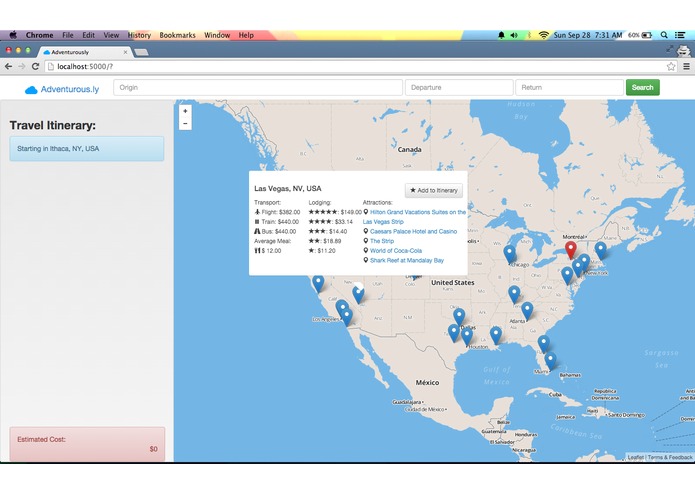Click the battery status icon
The height and width of the screenshot is (494, 695).
pos(647,35)
